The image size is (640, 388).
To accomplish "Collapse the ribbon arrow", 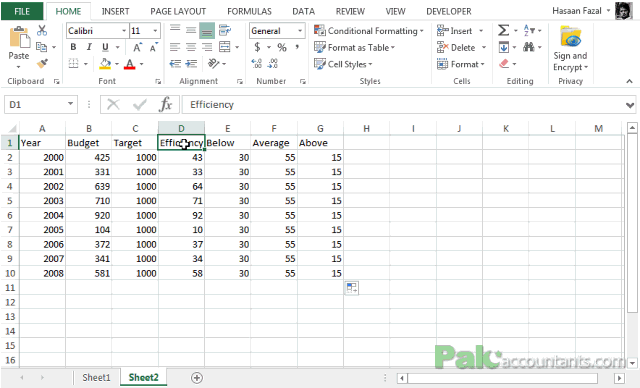I will [629, 81].
